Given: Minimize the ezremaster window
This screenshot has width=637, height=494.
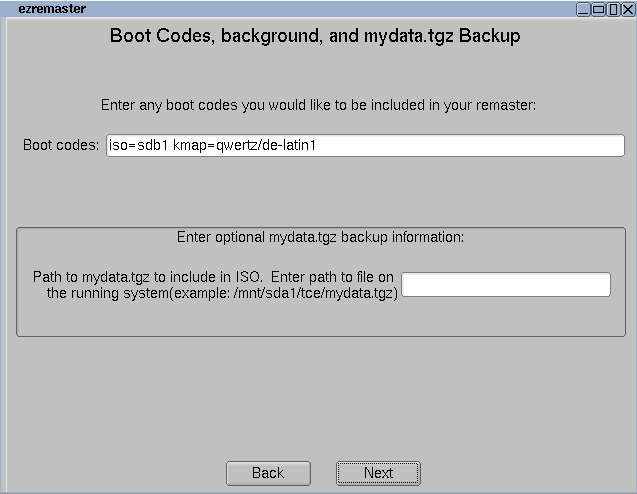Looking at the screenshot, I should [x=584, y=9].
